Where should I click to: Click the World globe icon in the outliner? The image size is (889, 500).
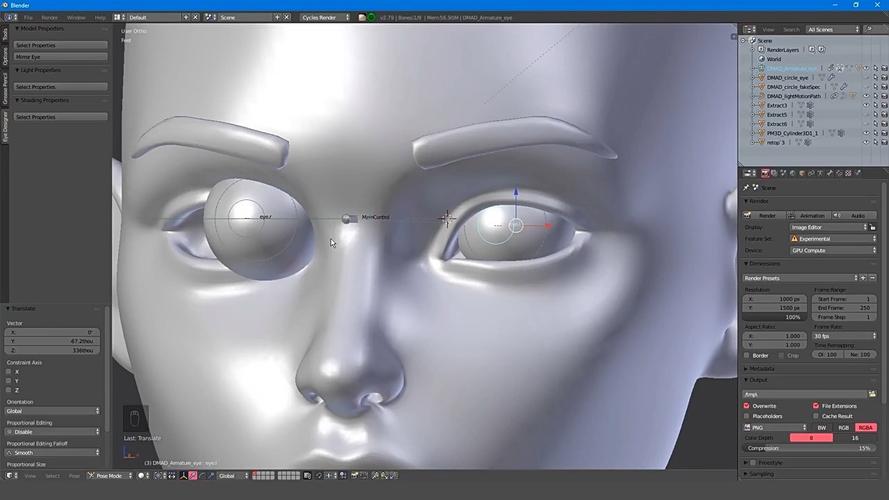pyautogui.click(x=761, y=59)
